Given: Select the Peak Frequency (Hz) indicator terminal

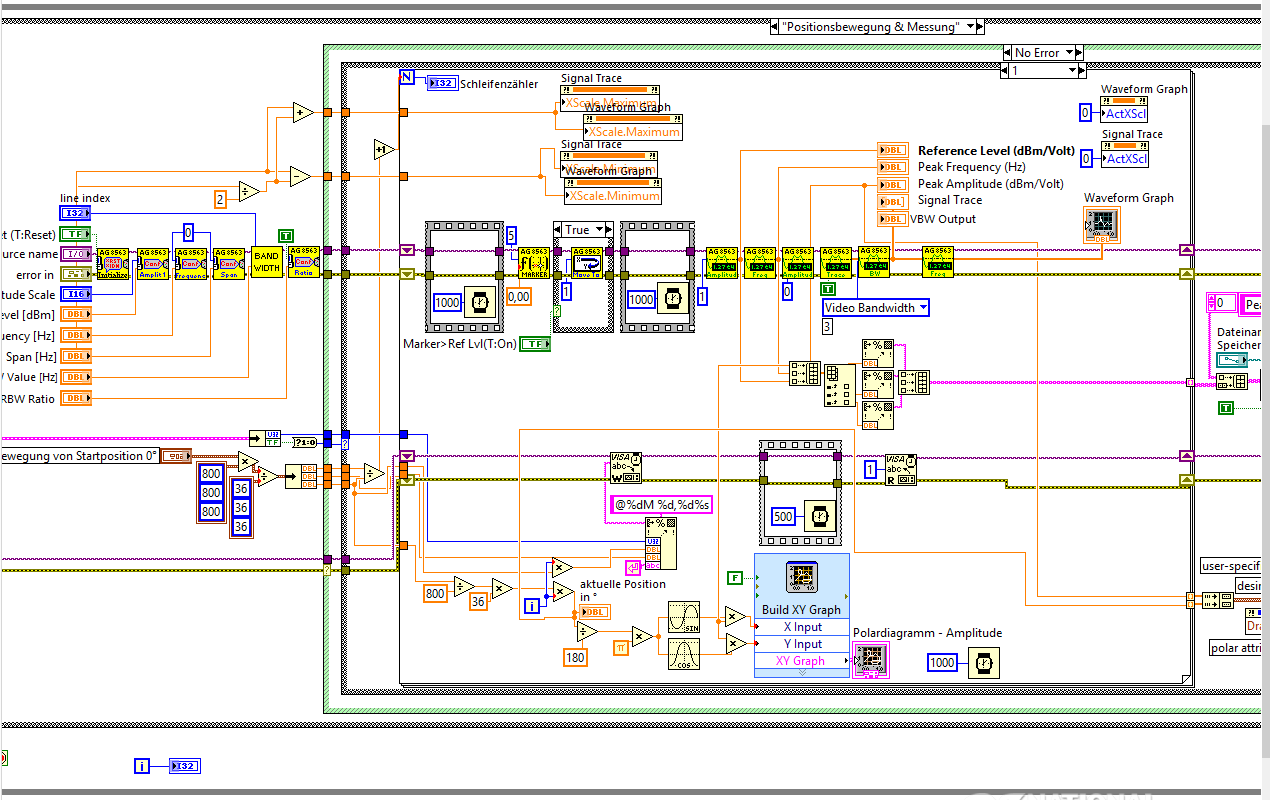Looking at the screenshot, I should point(893,167).
